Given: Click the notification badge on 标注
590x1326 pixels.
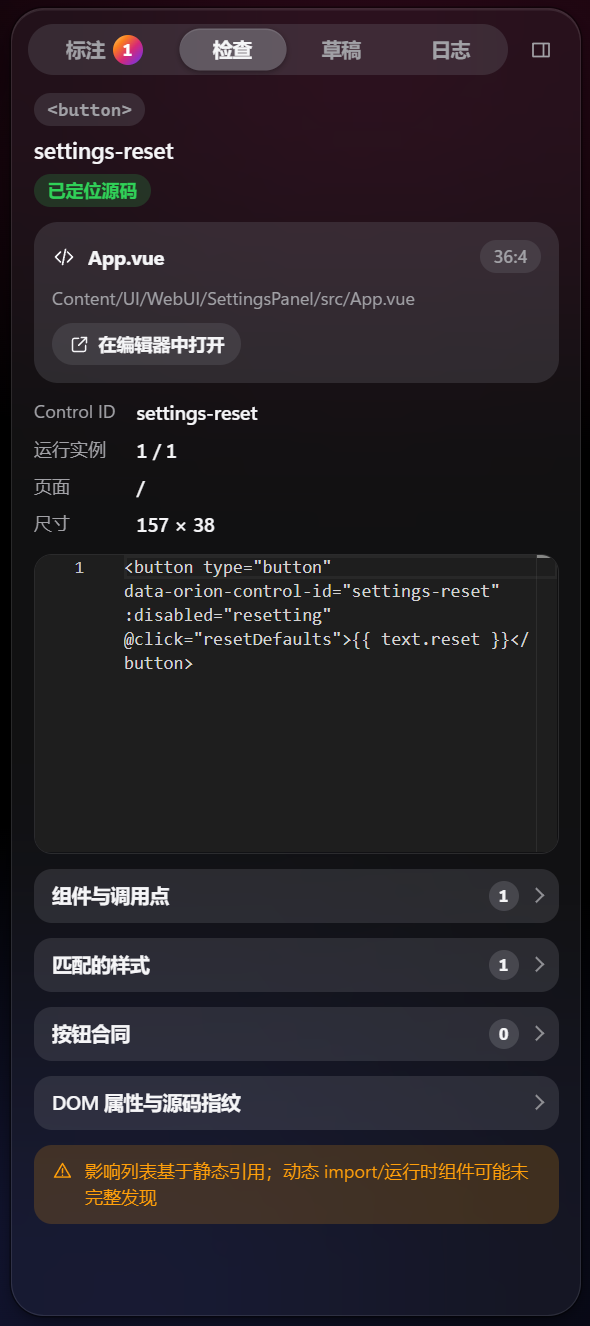Looking at the screenshot, I should point(128,49).
